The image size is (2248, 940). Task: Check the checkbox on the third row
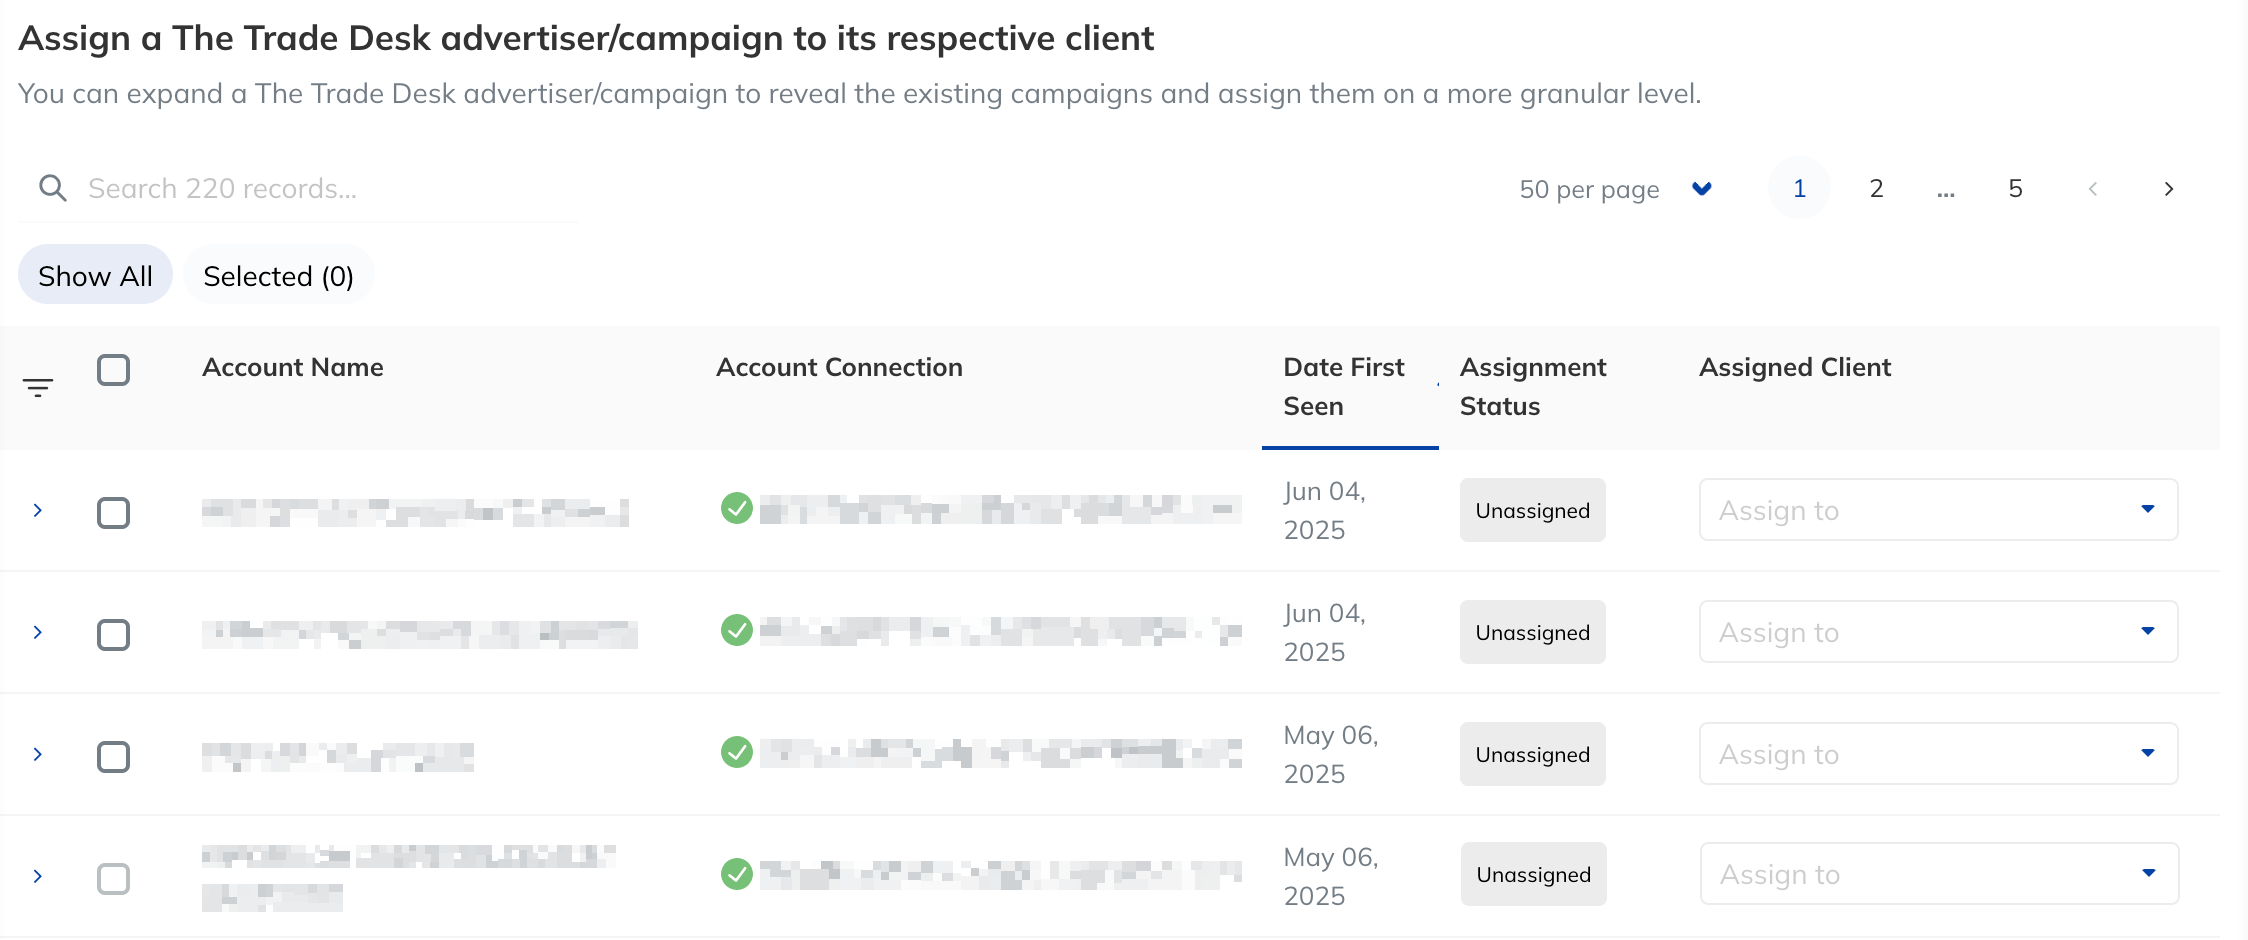[x=114, y=757]
